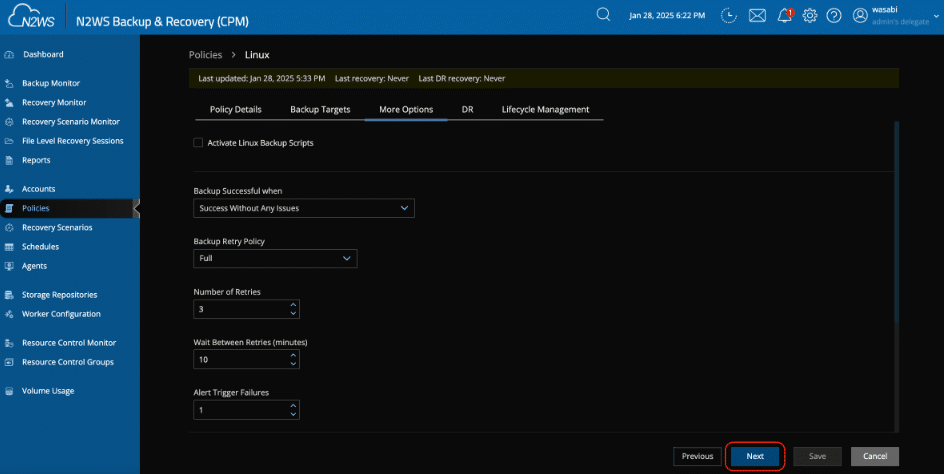Increase Wait Between Retries minutes
The width and height of the screenshot is (948, 474).
pos(293,355)
